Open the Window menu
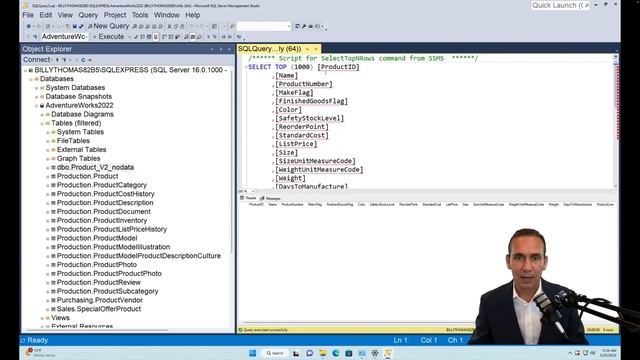Screen dimensions: 640x360 click(x=167, y=15)
